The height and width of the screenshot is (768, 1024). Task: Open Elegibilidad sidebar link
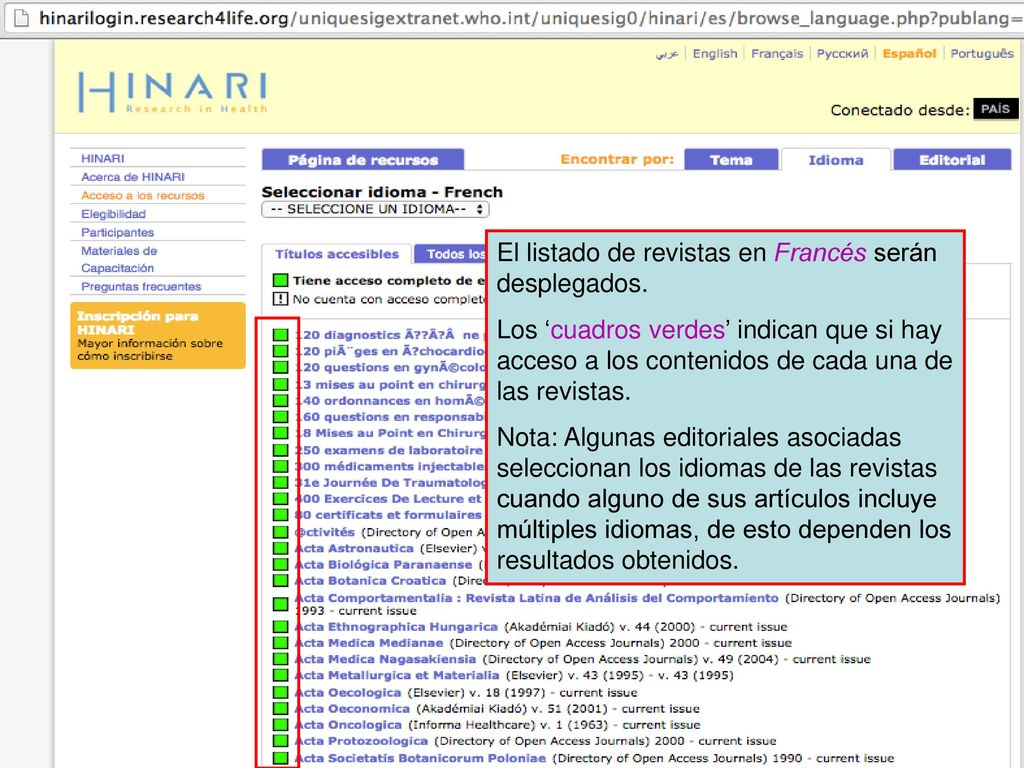(x=113, y=214)
